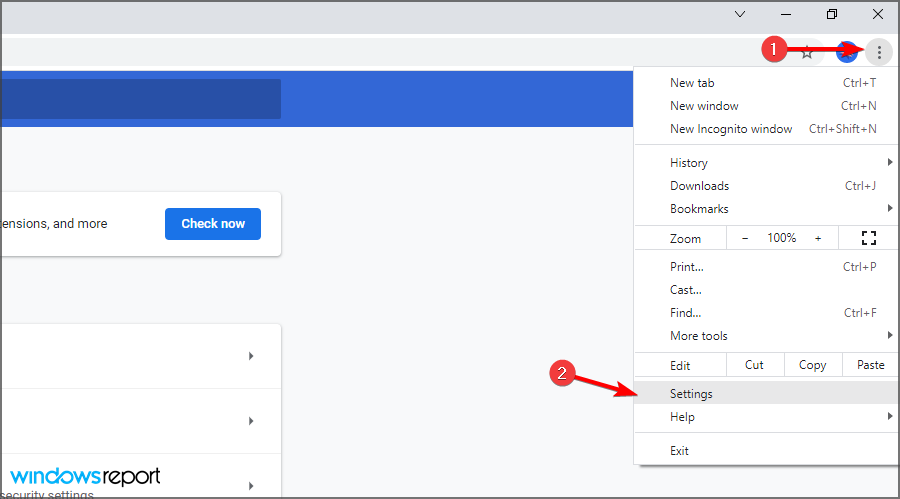Click the blue settings search field
Image resolution: width=900 pixels, height=499 pixels.
(140, 99)
